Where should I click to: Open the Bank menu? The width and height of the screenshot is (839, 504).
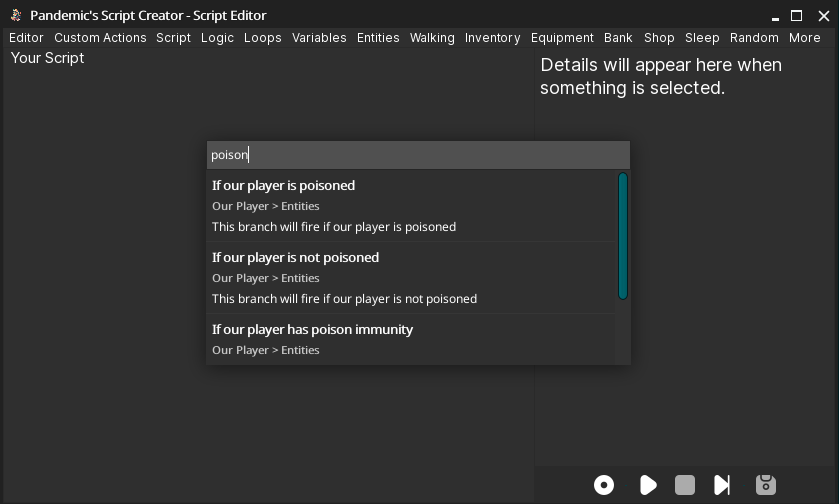(618, 38)
